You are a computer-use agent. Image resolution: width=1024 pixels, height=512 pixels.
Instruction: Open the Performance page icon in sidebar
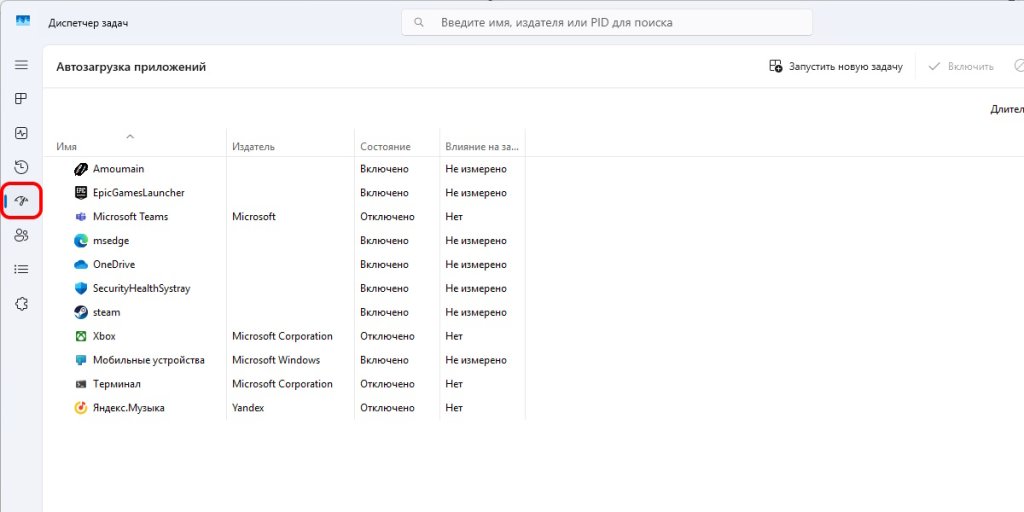click(22, 133)
